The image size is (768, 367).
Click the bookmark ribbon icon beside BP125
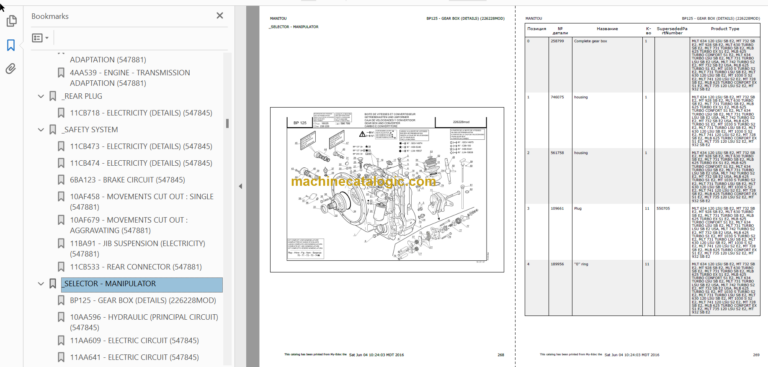tap(61, 300)
